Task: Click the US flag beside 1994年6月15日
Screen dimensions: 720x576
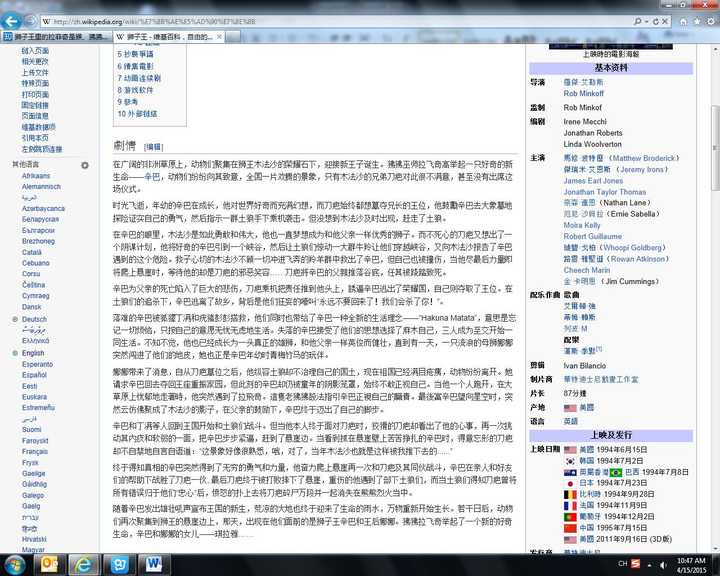Action: [x=570, y=450]
